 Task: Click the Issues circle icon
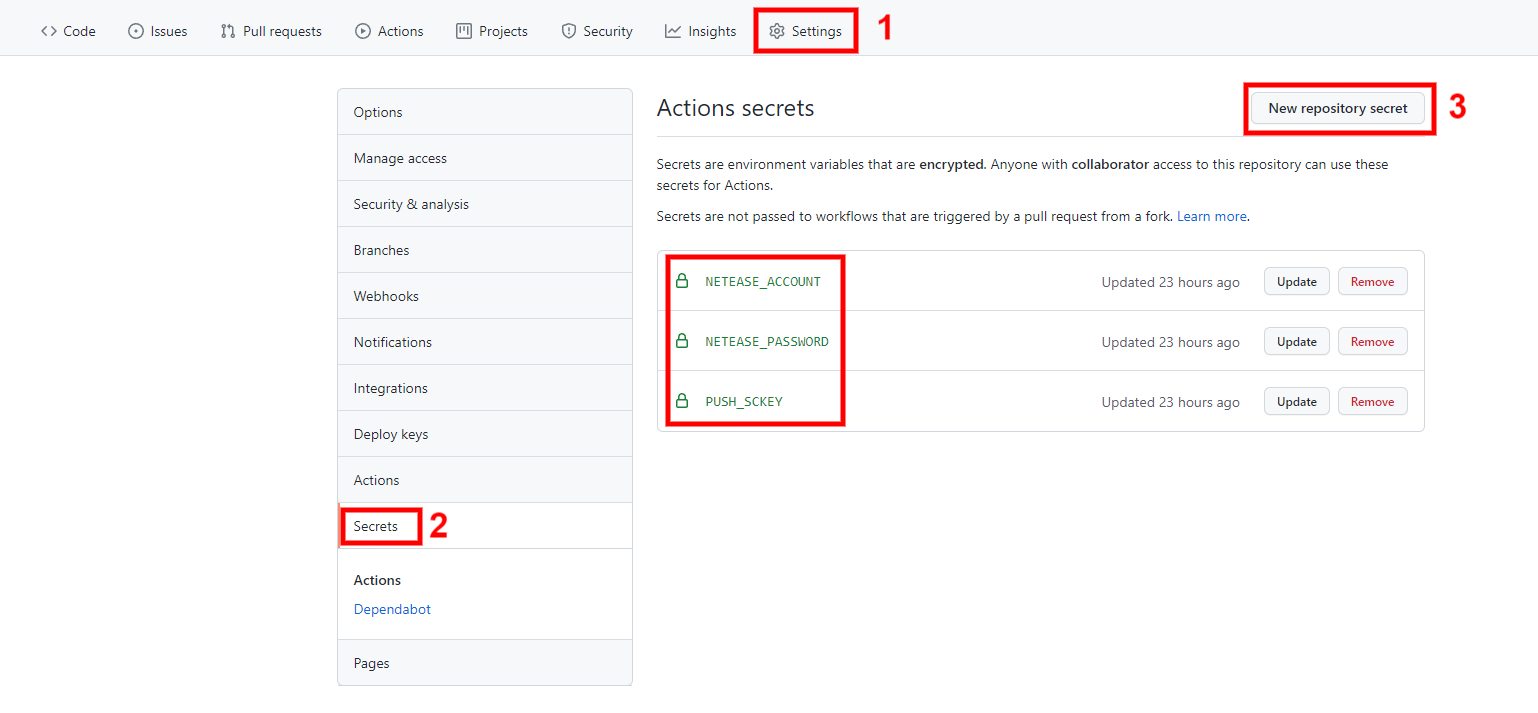tap(136, 31)
